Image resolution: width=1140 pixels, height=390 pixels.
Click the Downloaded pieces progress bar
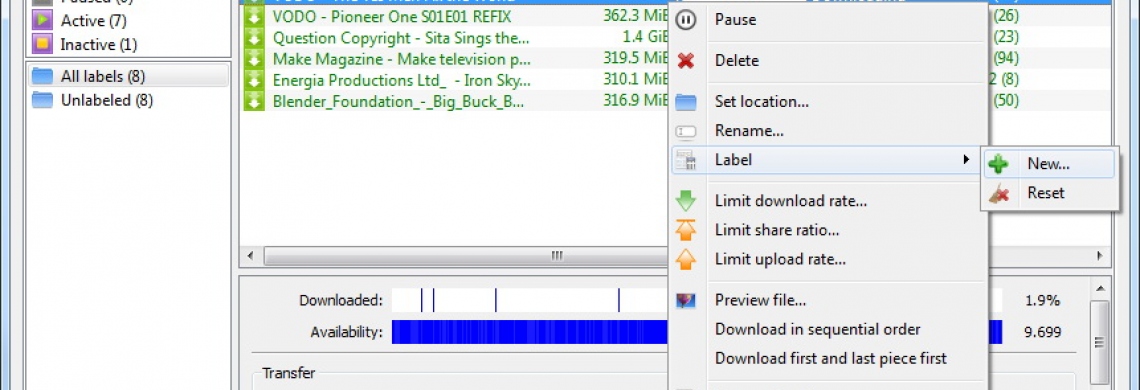530,300
